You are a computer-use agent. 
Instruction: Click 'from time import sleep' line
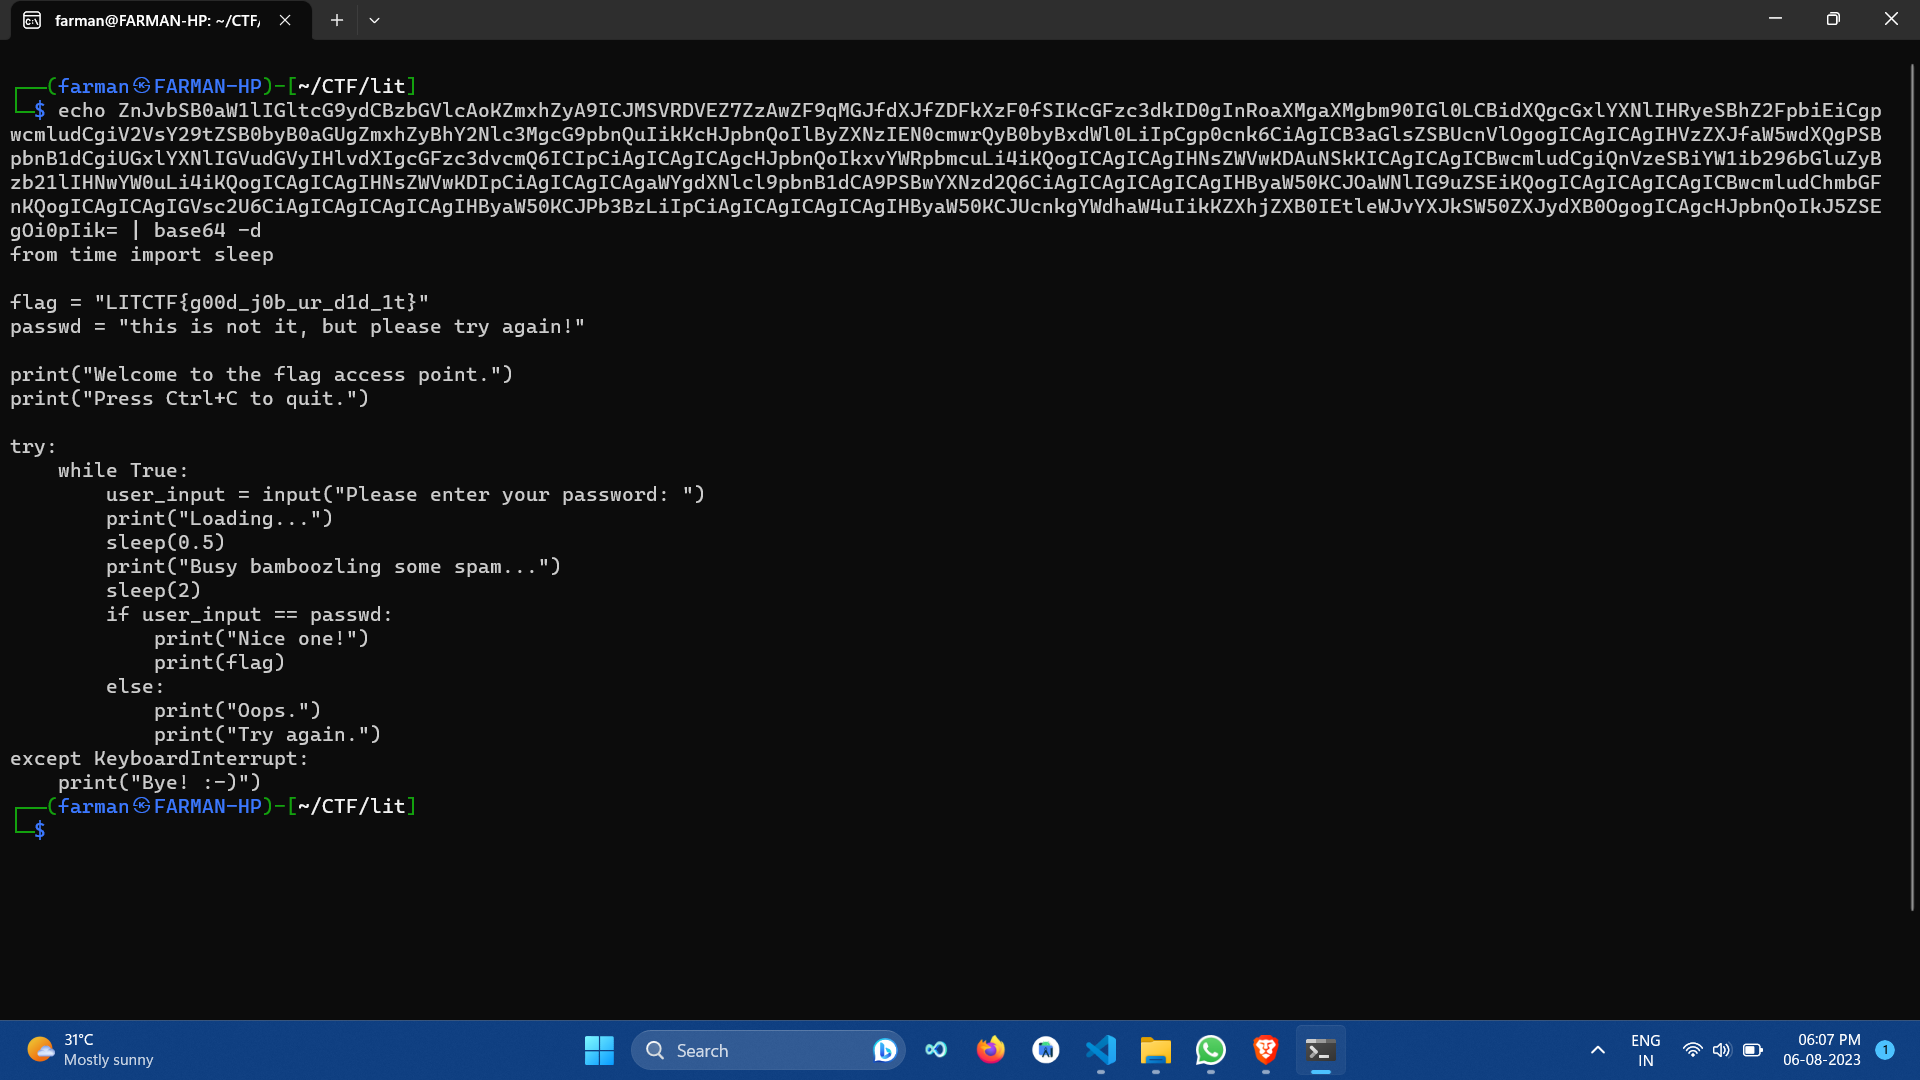(x=142, y=254)
